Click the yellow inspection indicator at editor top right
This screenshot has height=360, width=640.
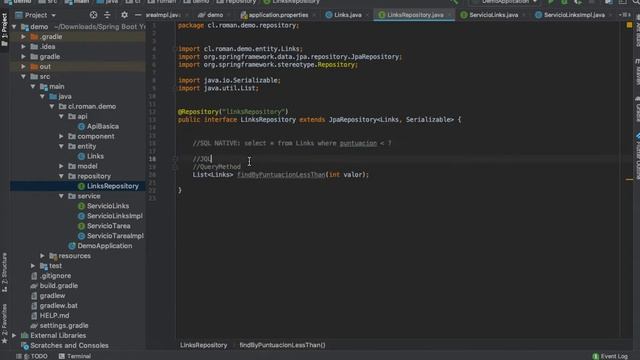tap(629, 25)
